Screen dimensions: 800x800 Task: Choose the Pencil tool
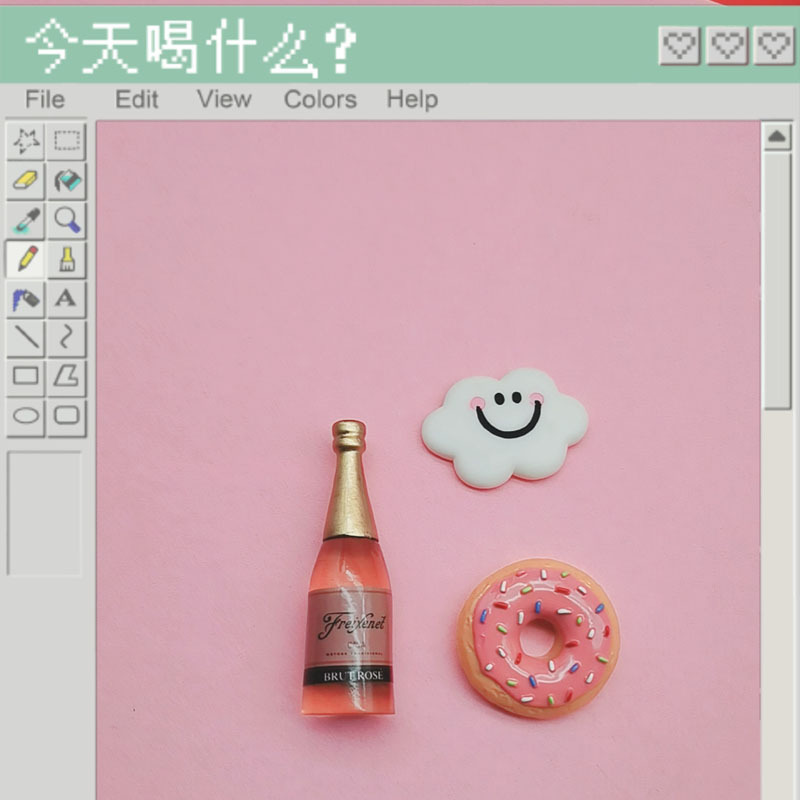point(26,260)
